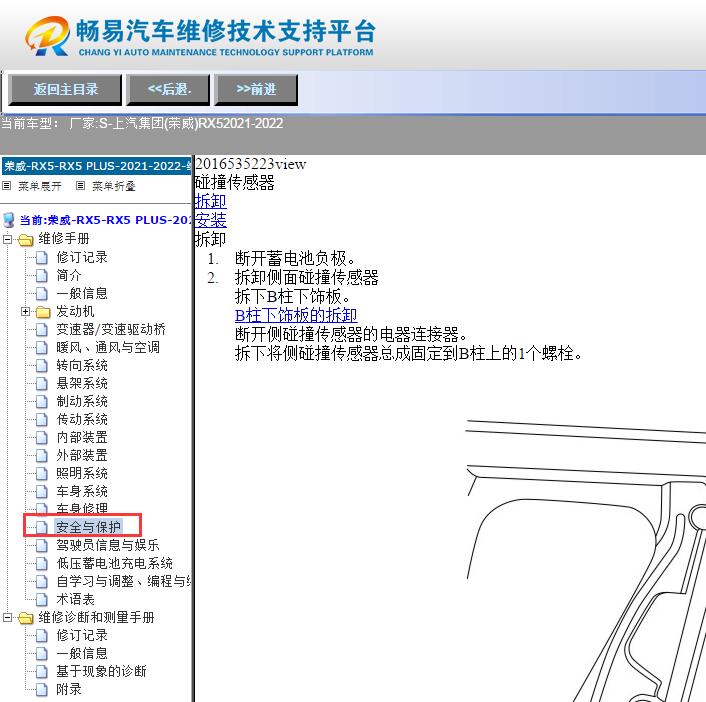Screen dimensions: 706x702
Task: Go back with the <<后退 button
Action: pos(168,90)
